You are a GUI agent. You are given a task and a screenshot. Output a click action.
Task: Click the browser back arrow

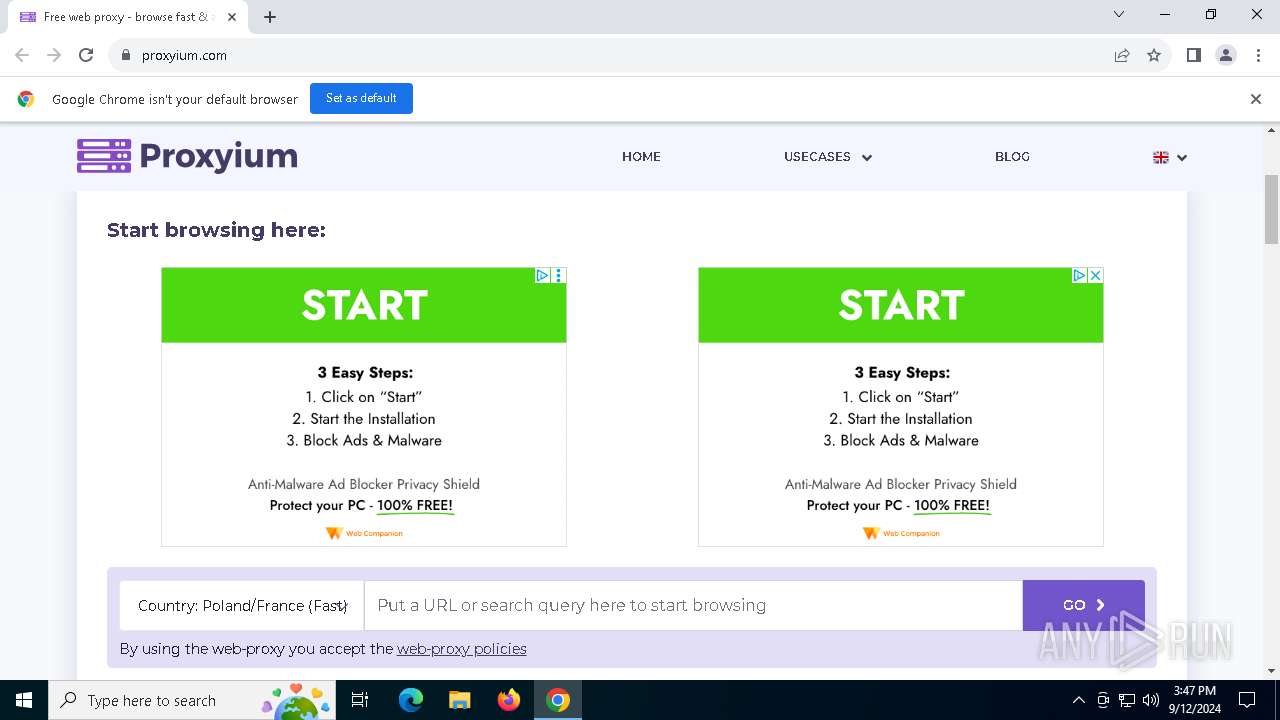pos(22,55)
